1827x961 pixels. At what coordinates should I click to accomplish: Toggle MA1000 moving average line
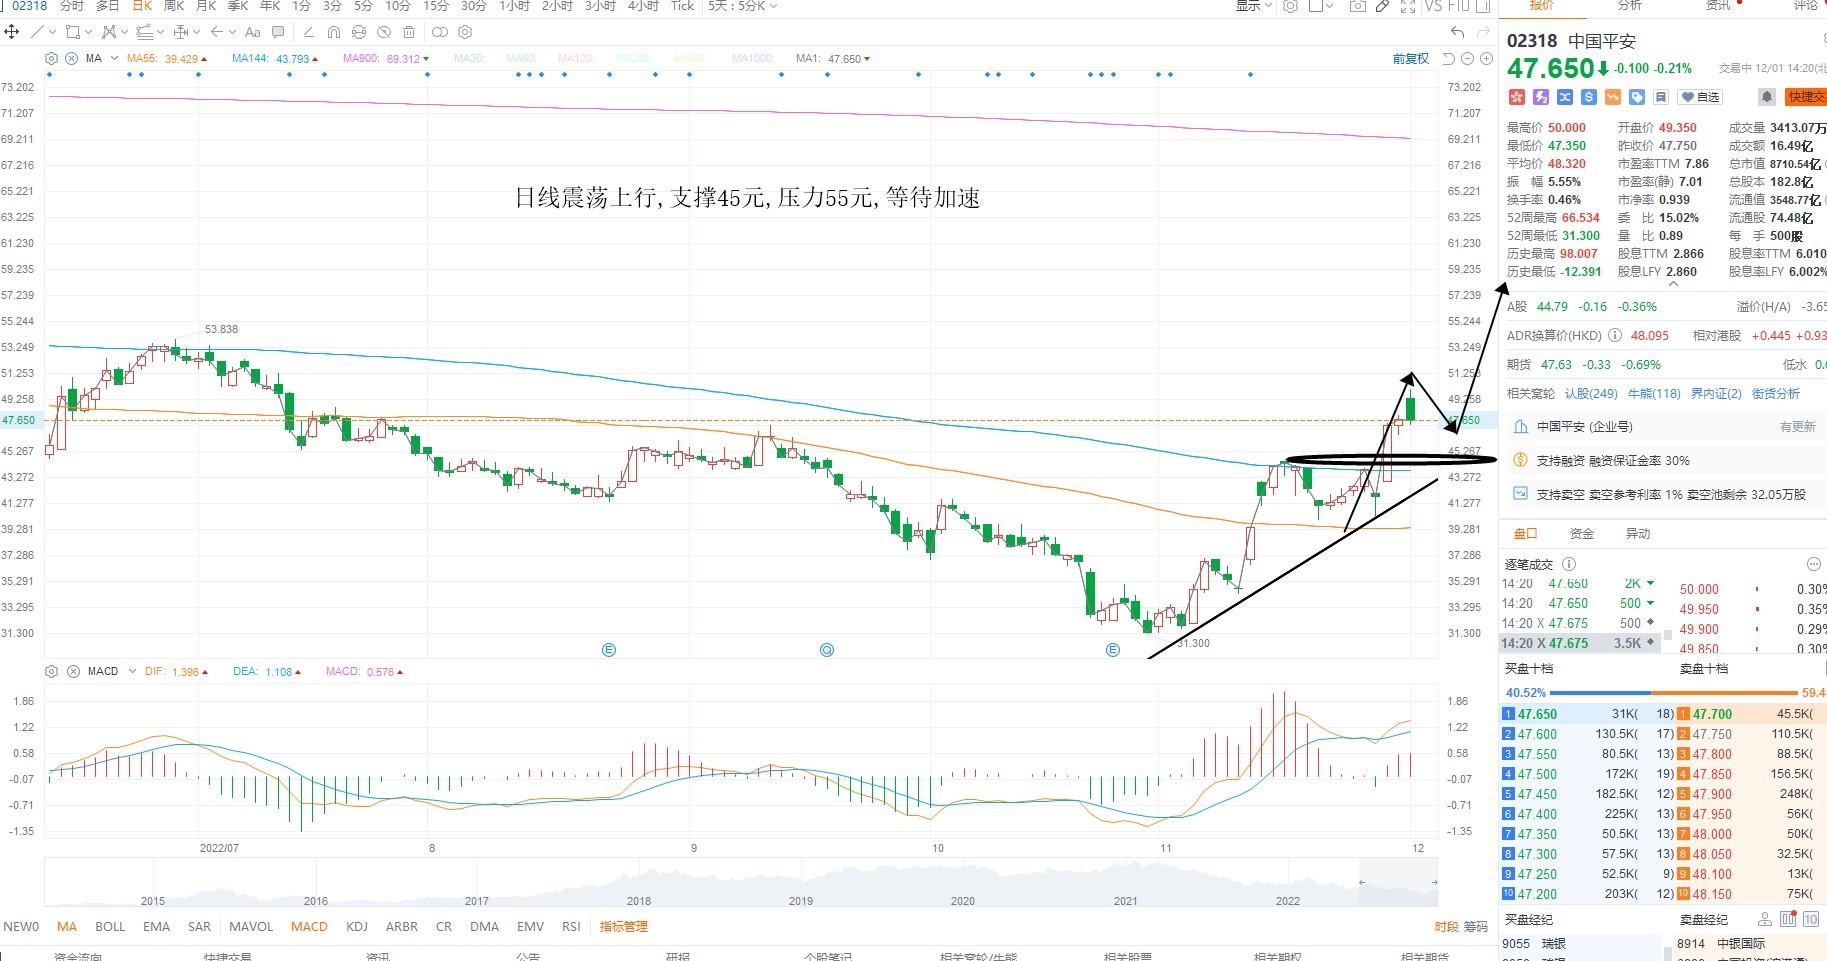[753, 59]
